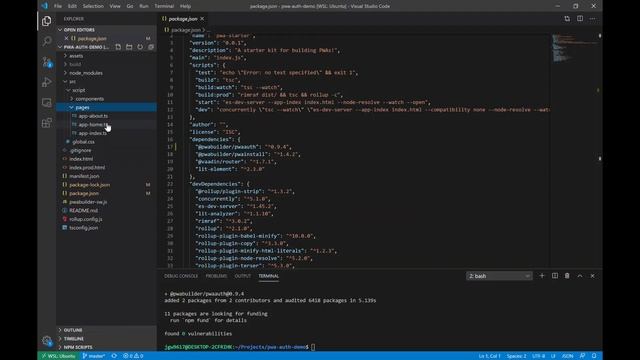
Task: Open changes compare icon in editor toolbar
Action: pos(567,19)
